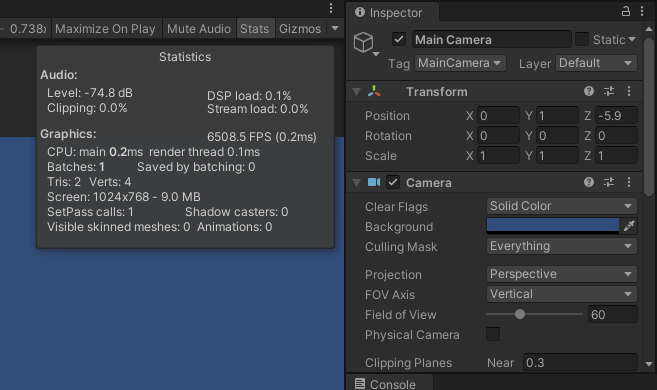
Task: Open the Game view three-dot menu
Action: (331, 8)
